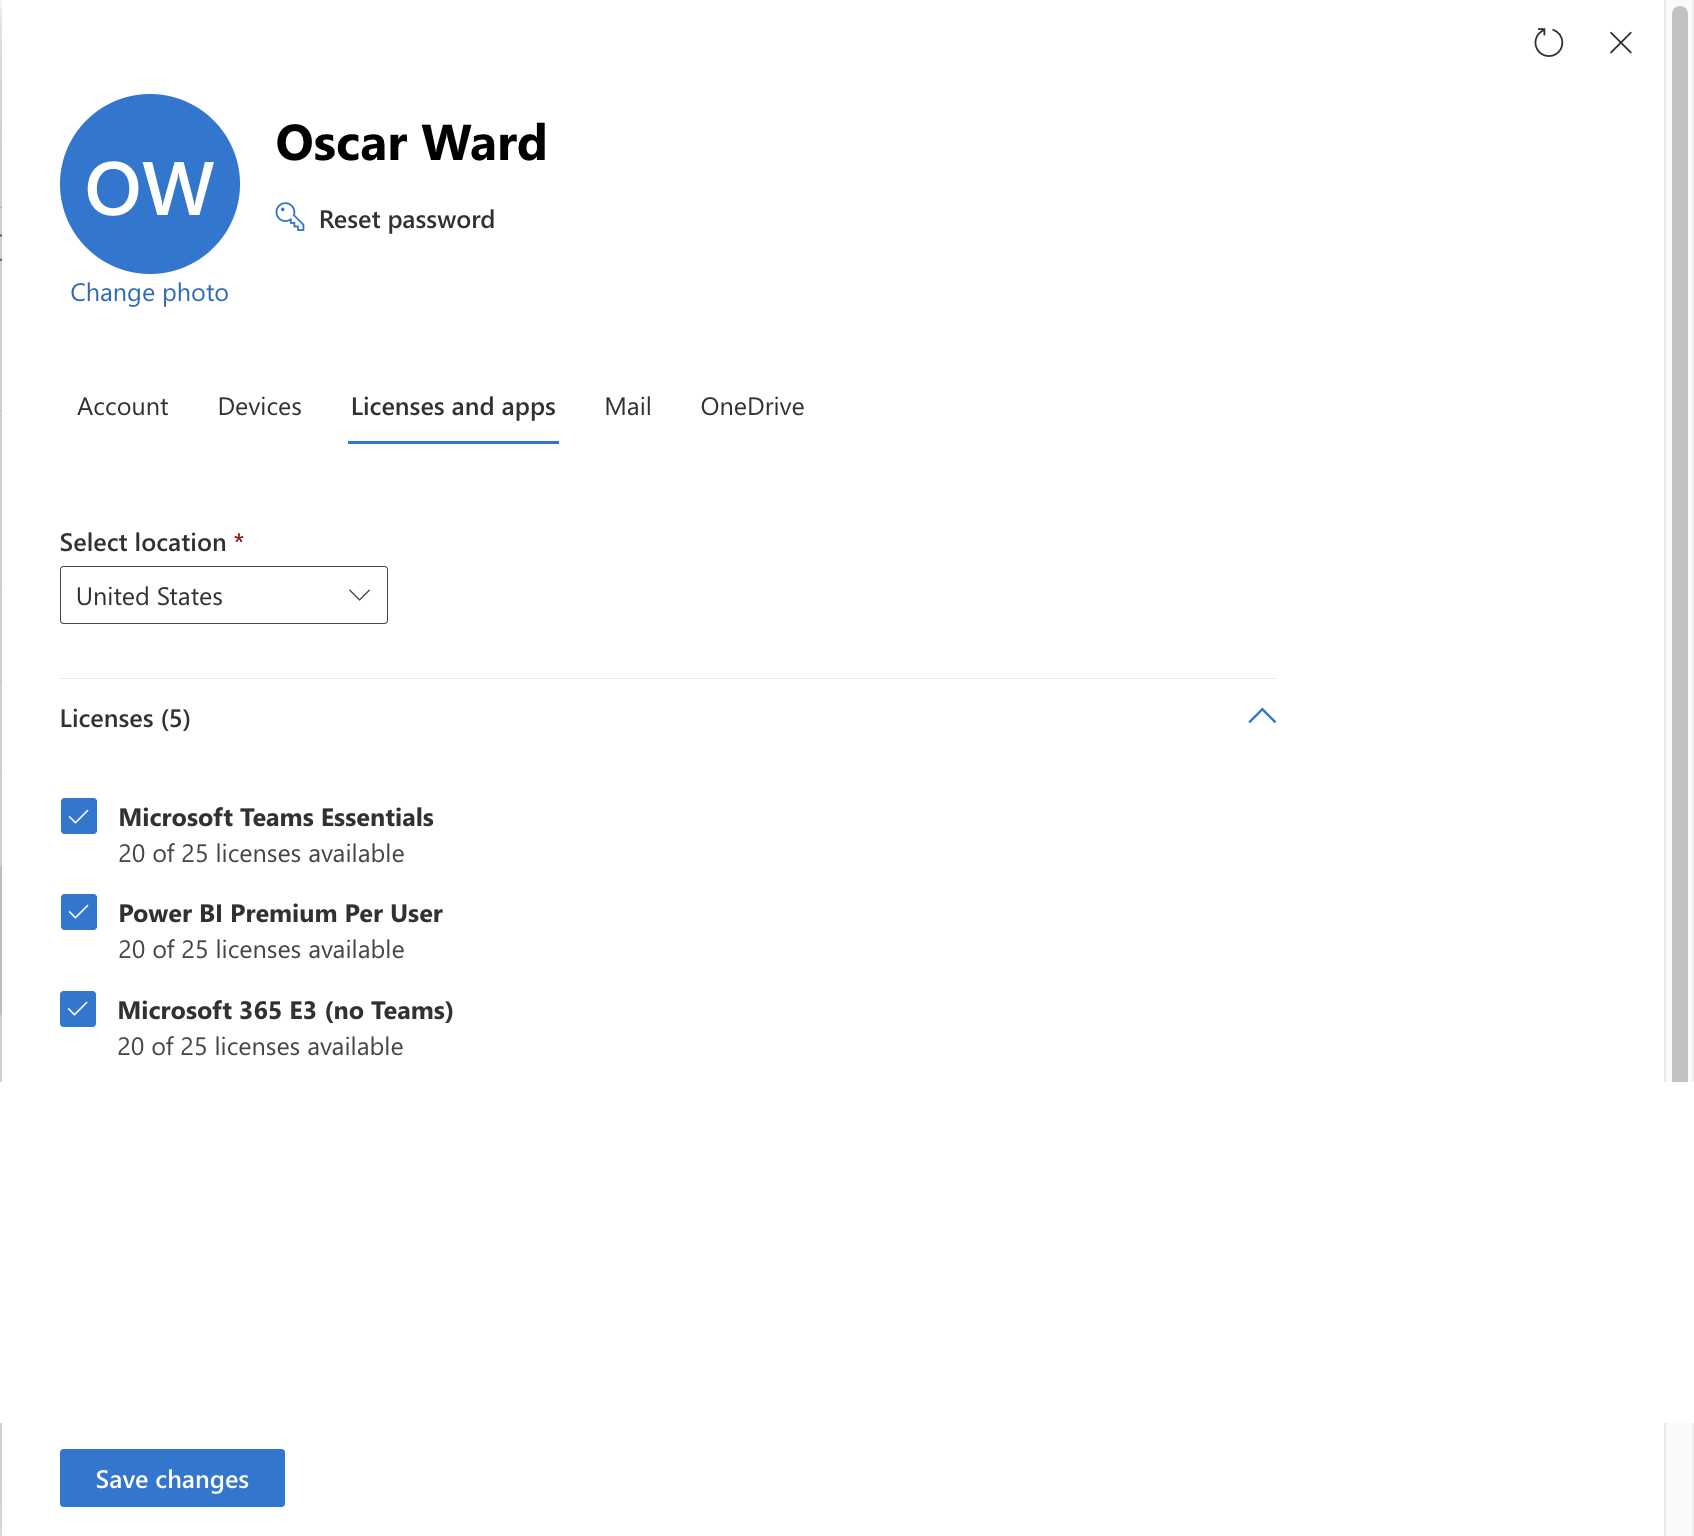Click the Microsoft 365 E3 (no Teams) label
The height and width of the screenshot is (1536, 1694).
[x=286, y=1010]
